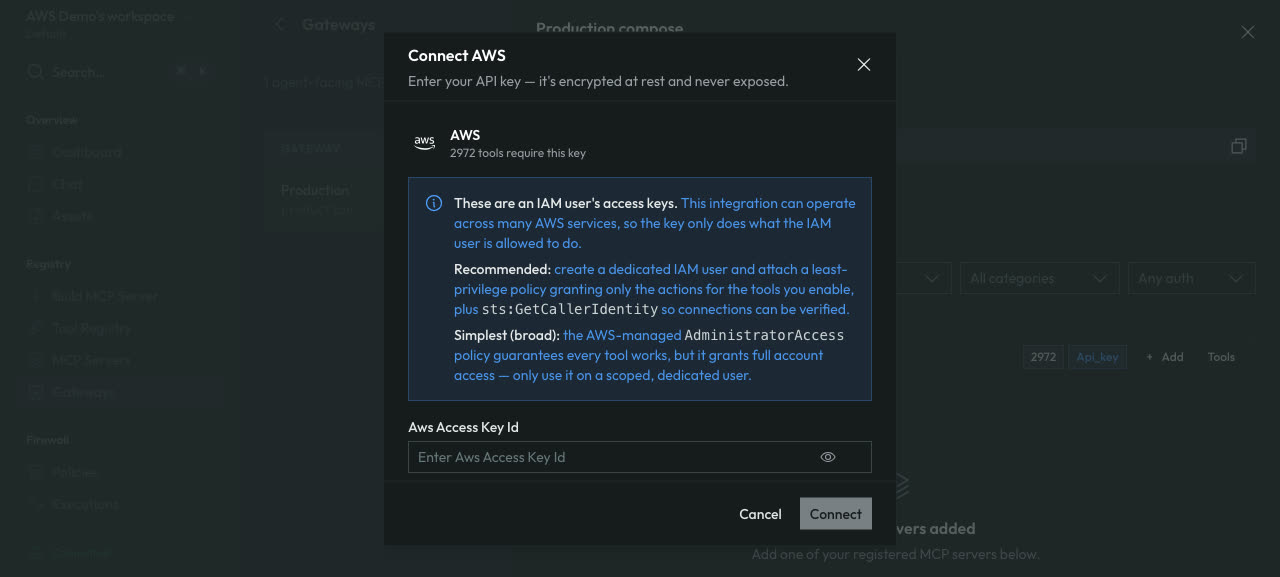Click the "Enter your API key" subtitle
Screen dimensions: 1280x577
click(x=598, y=81)
